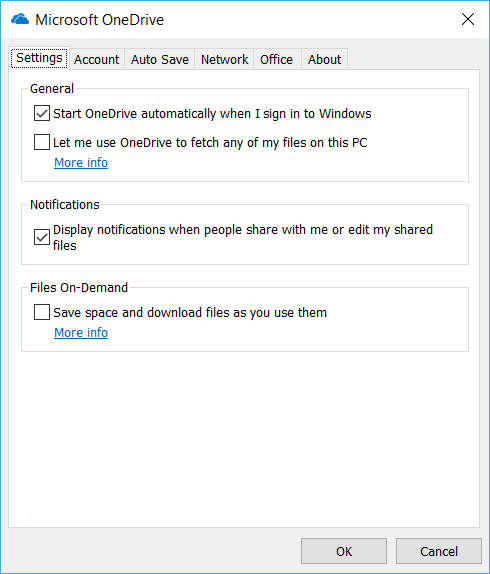Click the Start OneDrive automatically label text
The width and height of the screenshot is (490, 574).
pyautogui.click(x=212, y=113)
